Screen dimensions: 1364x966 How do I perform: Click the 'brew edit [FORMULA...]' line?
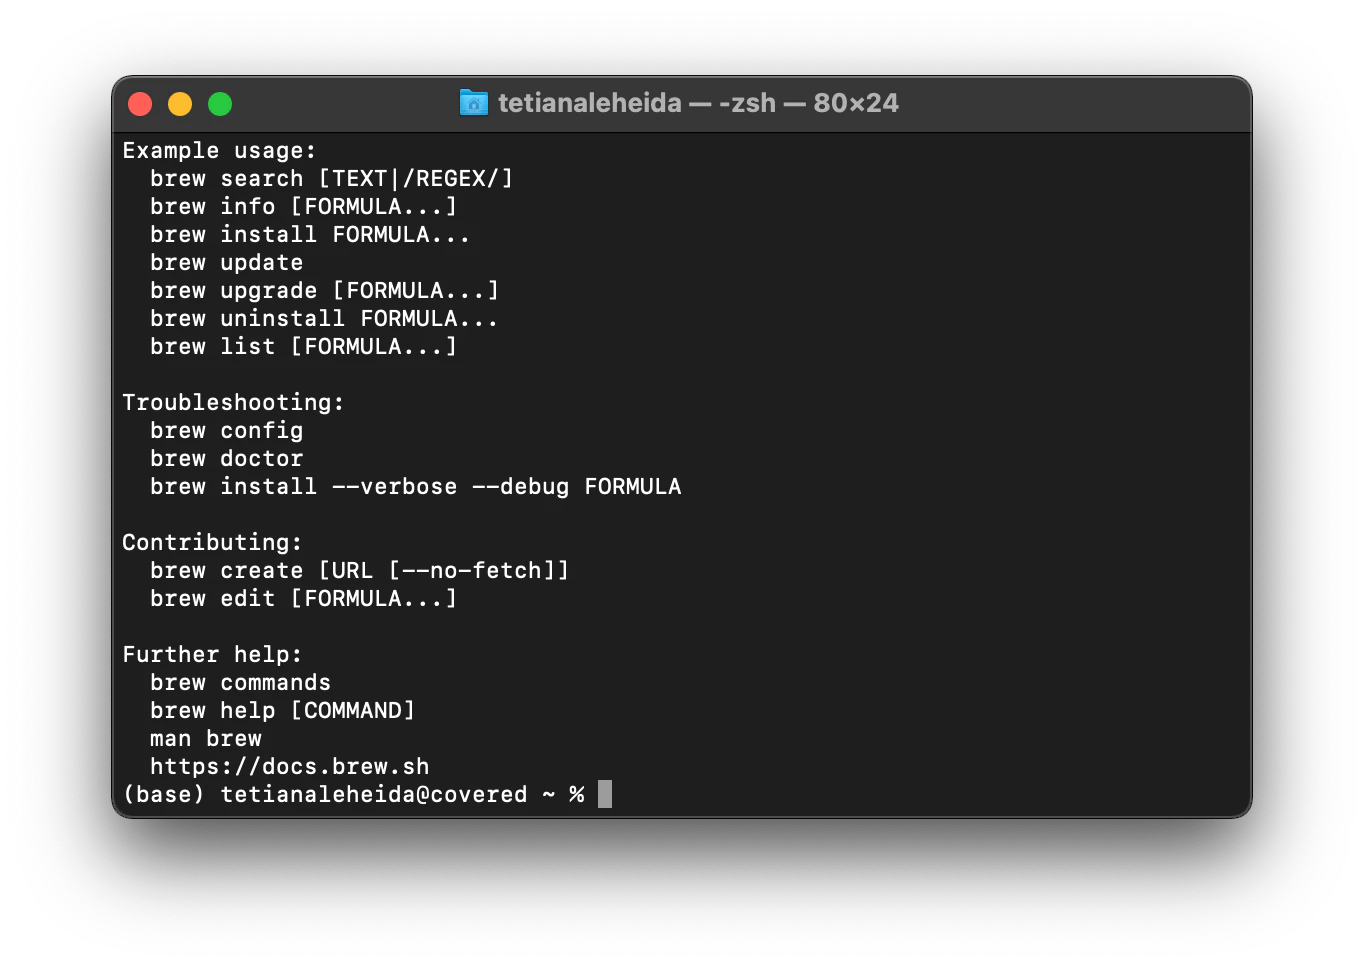coord(303,599)
